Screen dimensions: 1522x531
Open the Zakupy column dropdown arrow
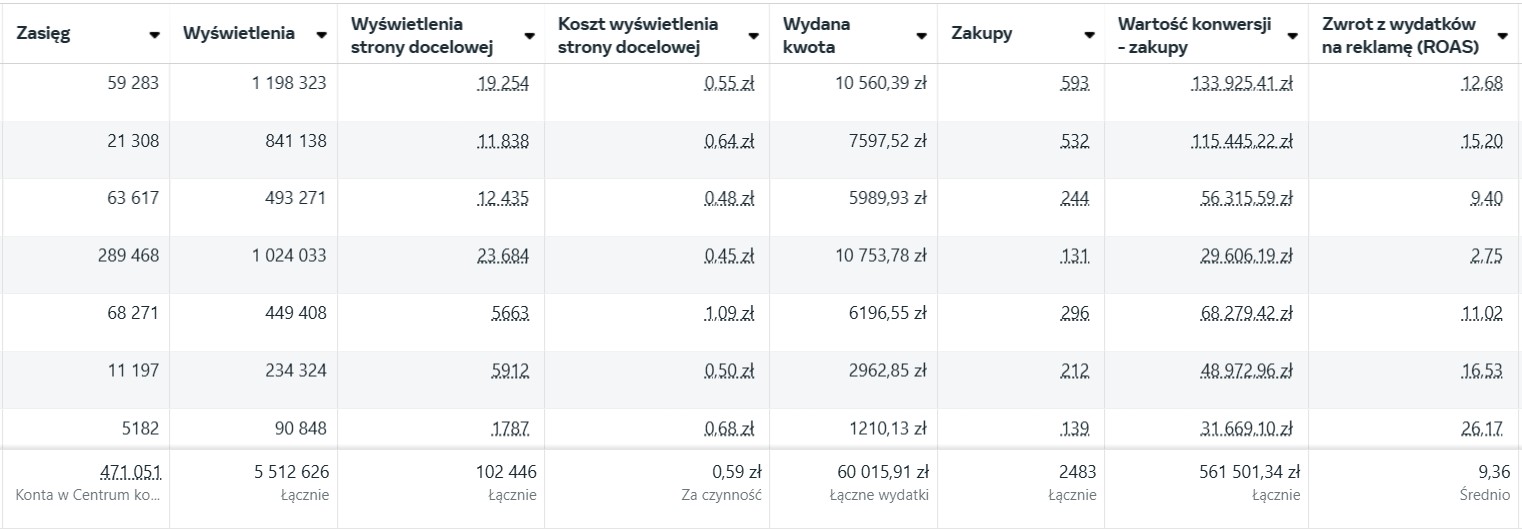pyautogui.click(x=1088, y=34)
